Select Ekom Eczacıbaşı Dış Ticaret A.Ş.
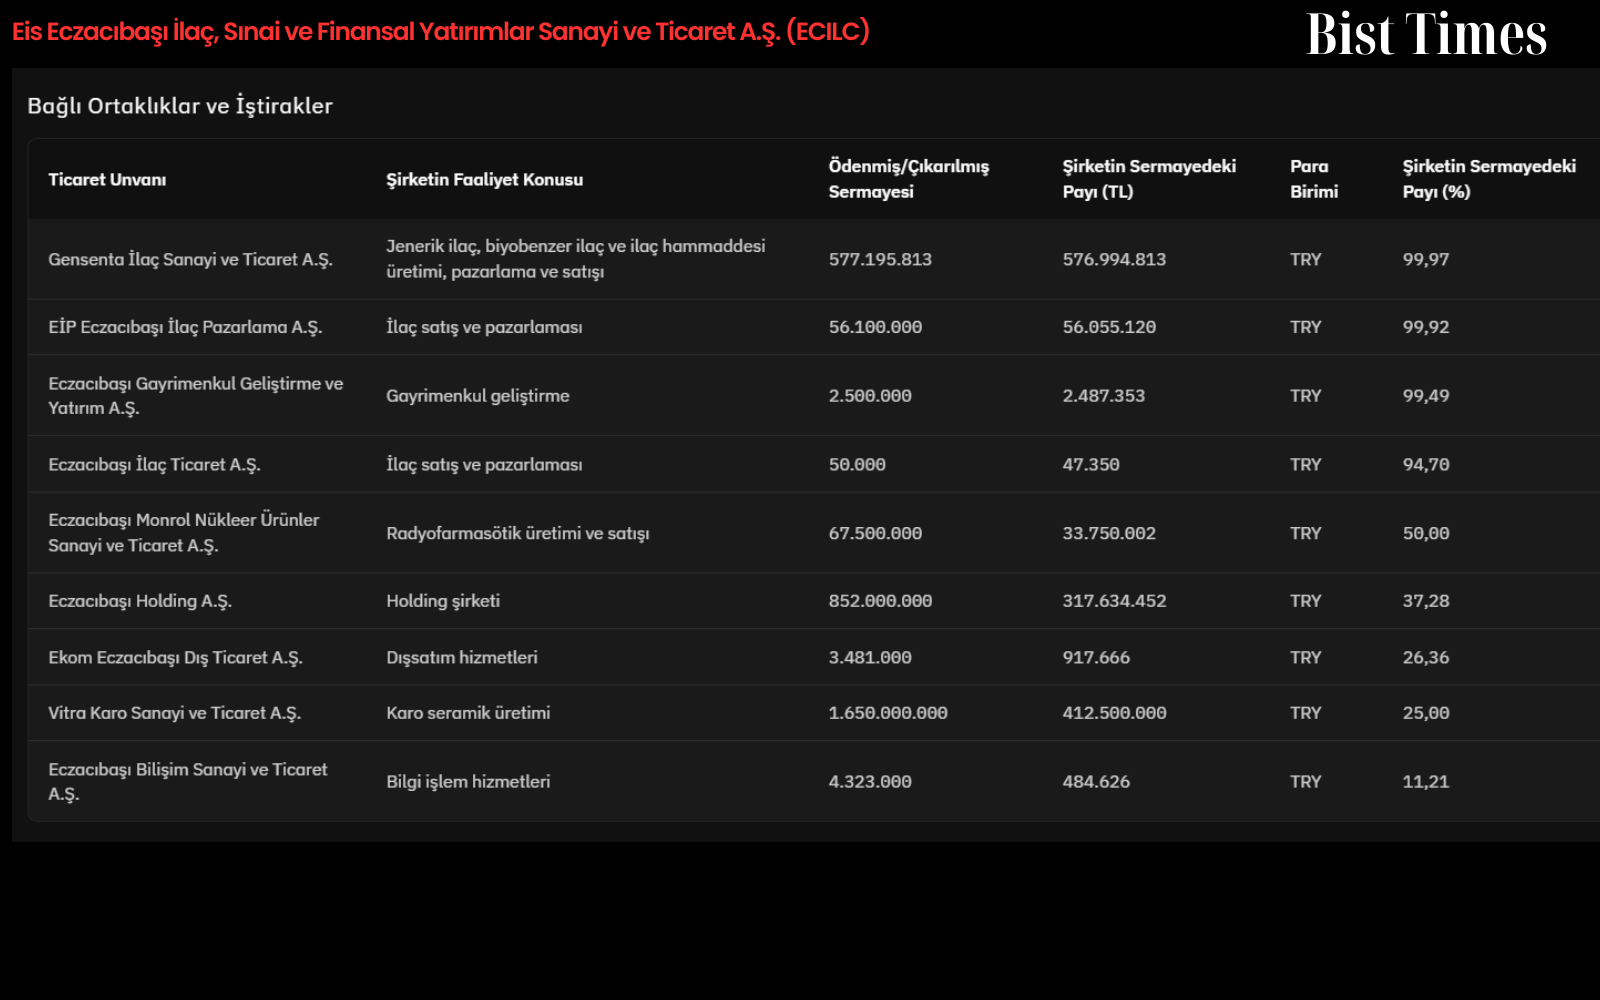This screenshot has width=1600, height=1000. click(175, 657)
